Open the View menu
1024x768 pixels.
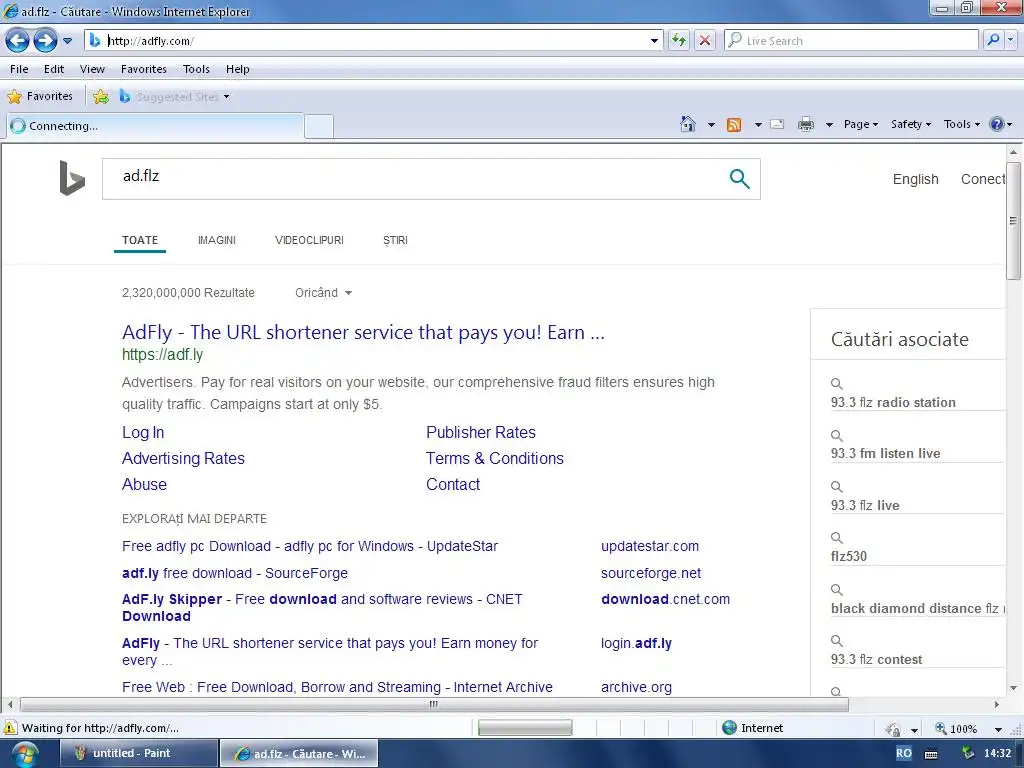(92, 69)
